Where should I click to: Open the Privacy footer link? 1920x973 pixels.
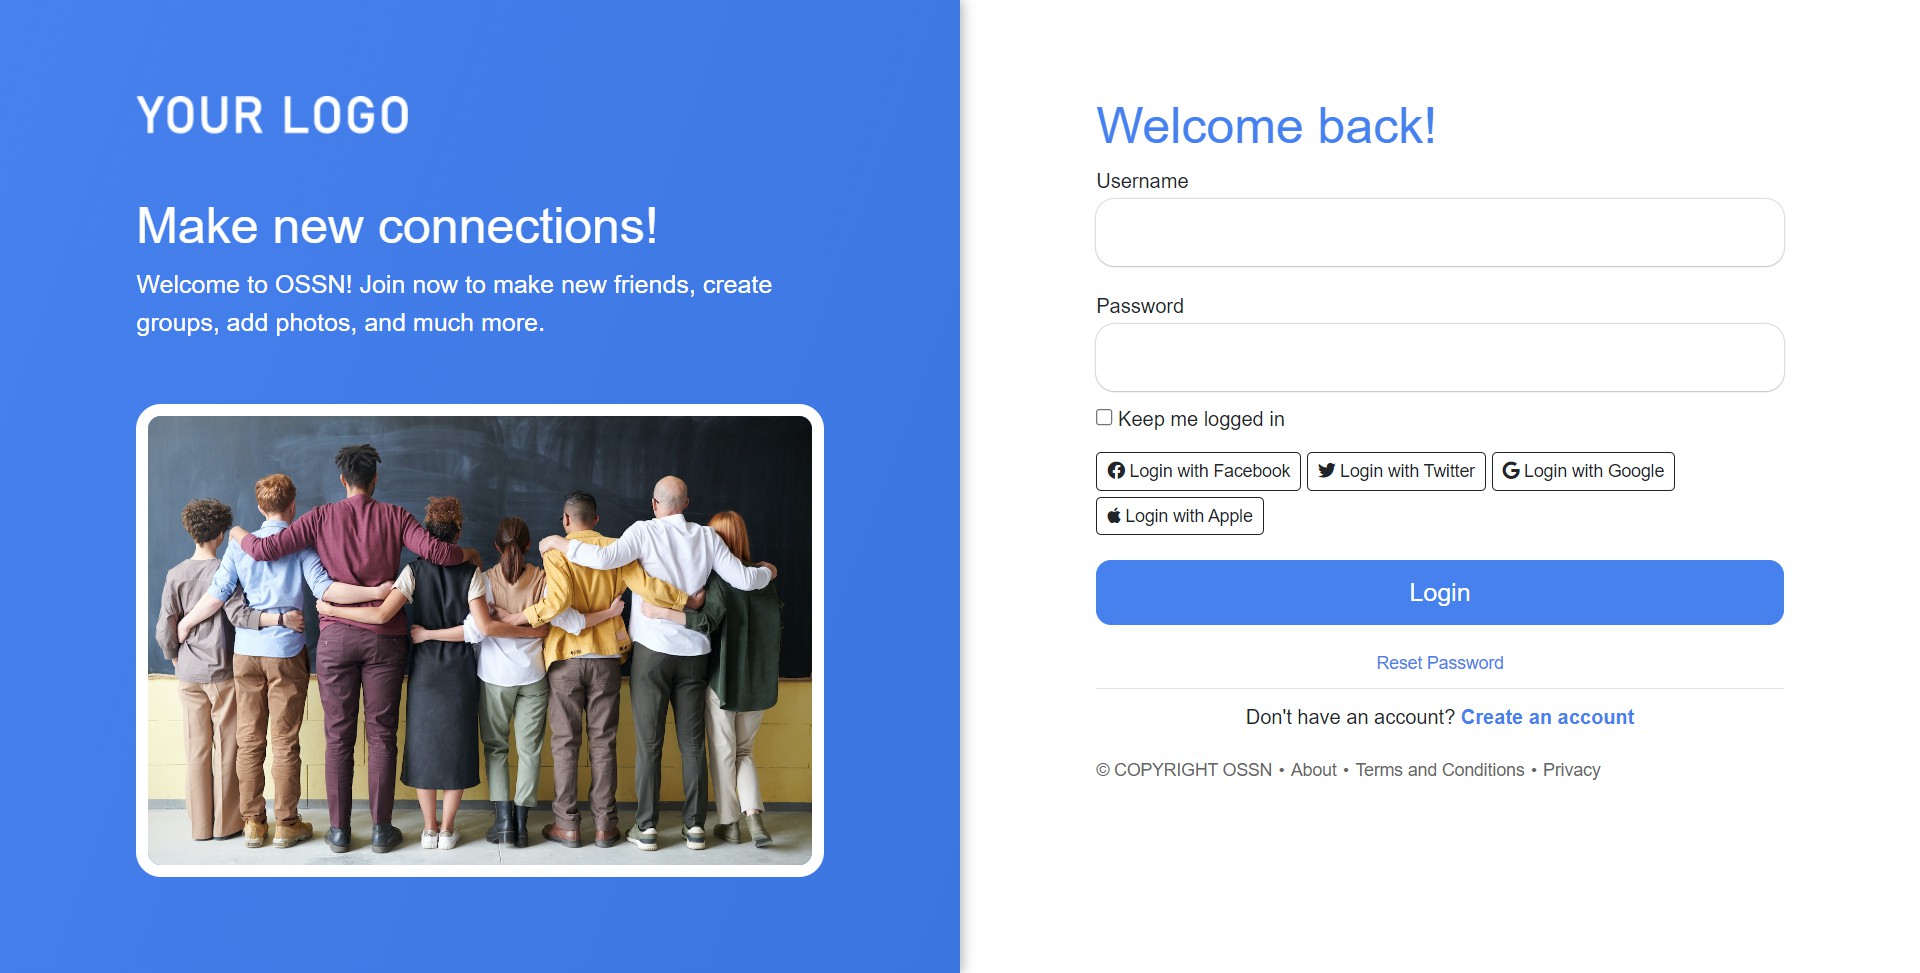point(1572,770)
